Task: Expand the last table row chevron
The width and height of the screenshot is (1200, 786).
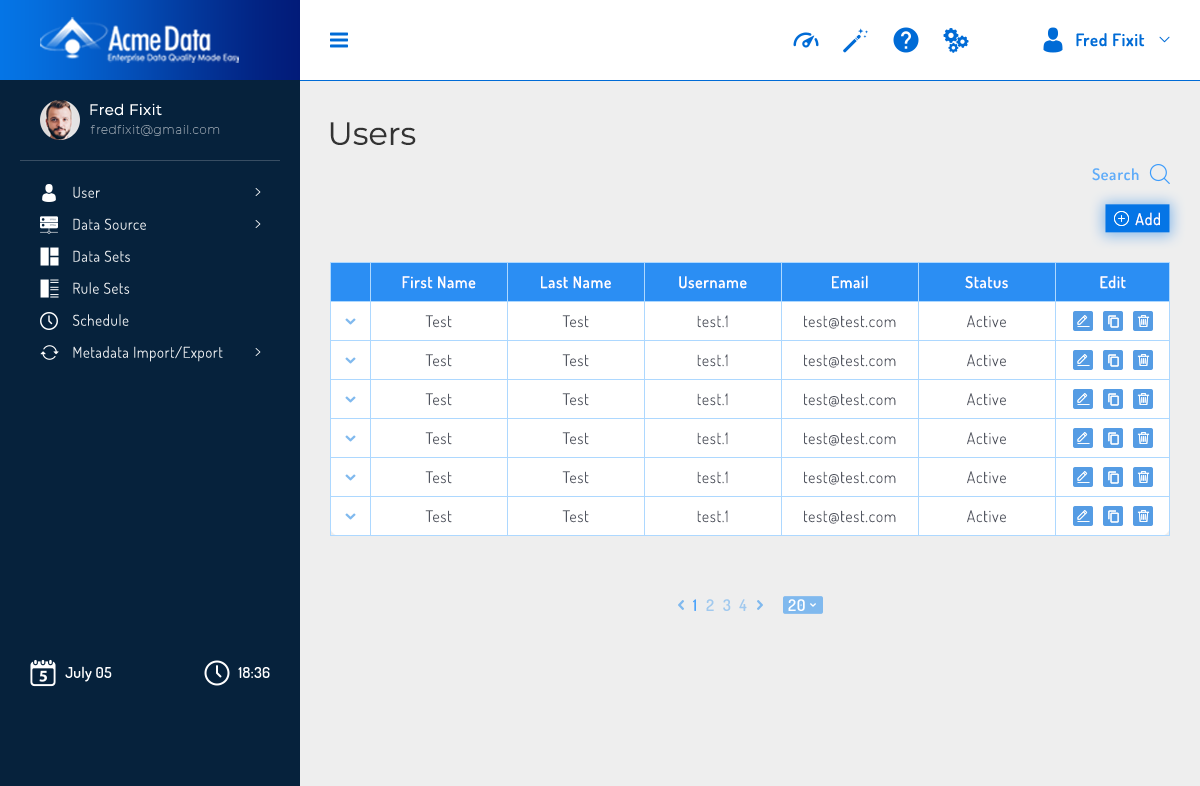Action: [x=350, y=516]
